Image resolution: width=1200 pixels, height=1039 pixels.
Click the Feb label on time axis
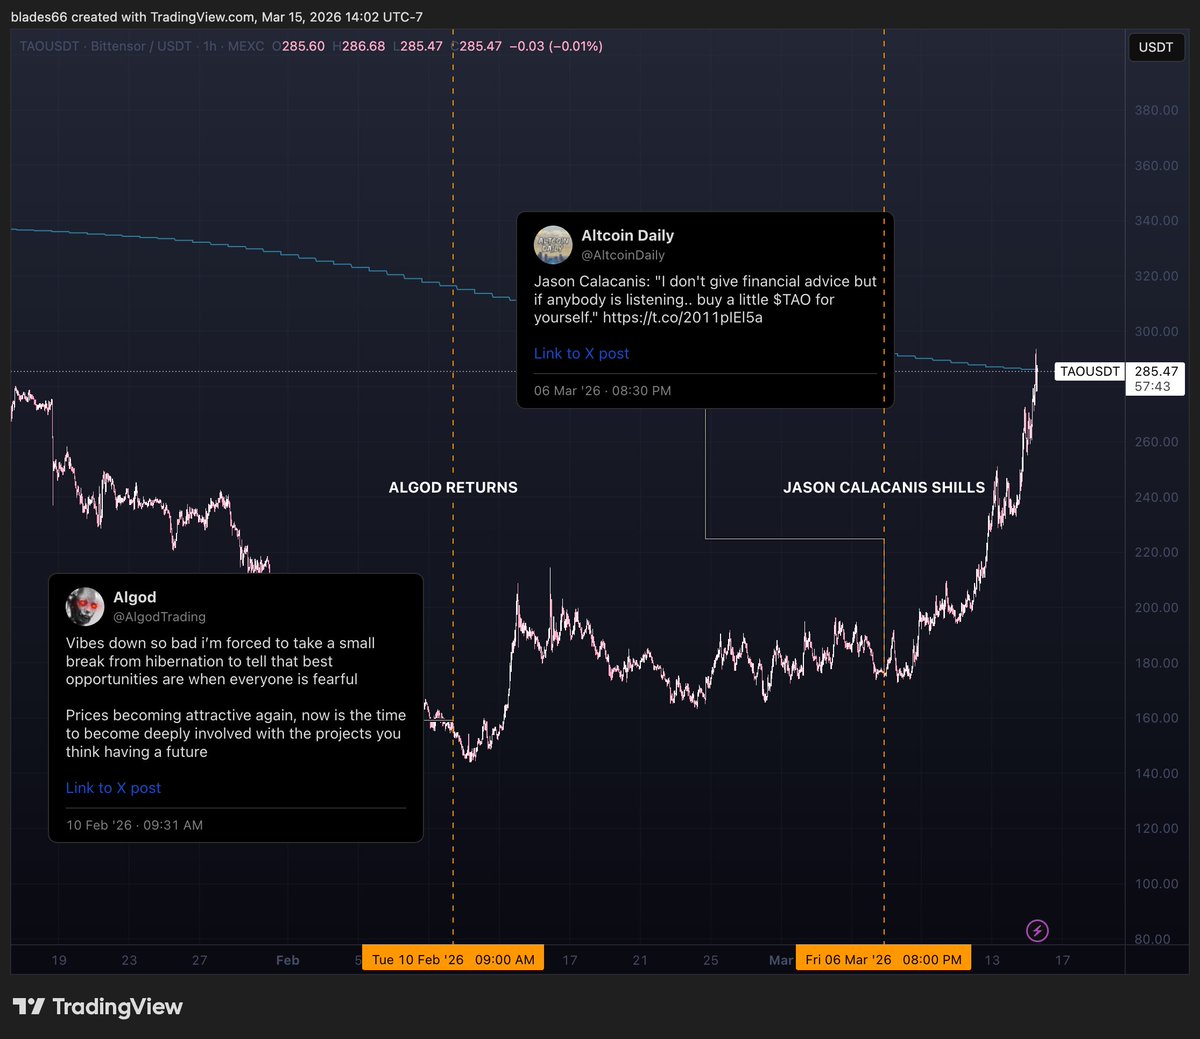tap(287, 960)
